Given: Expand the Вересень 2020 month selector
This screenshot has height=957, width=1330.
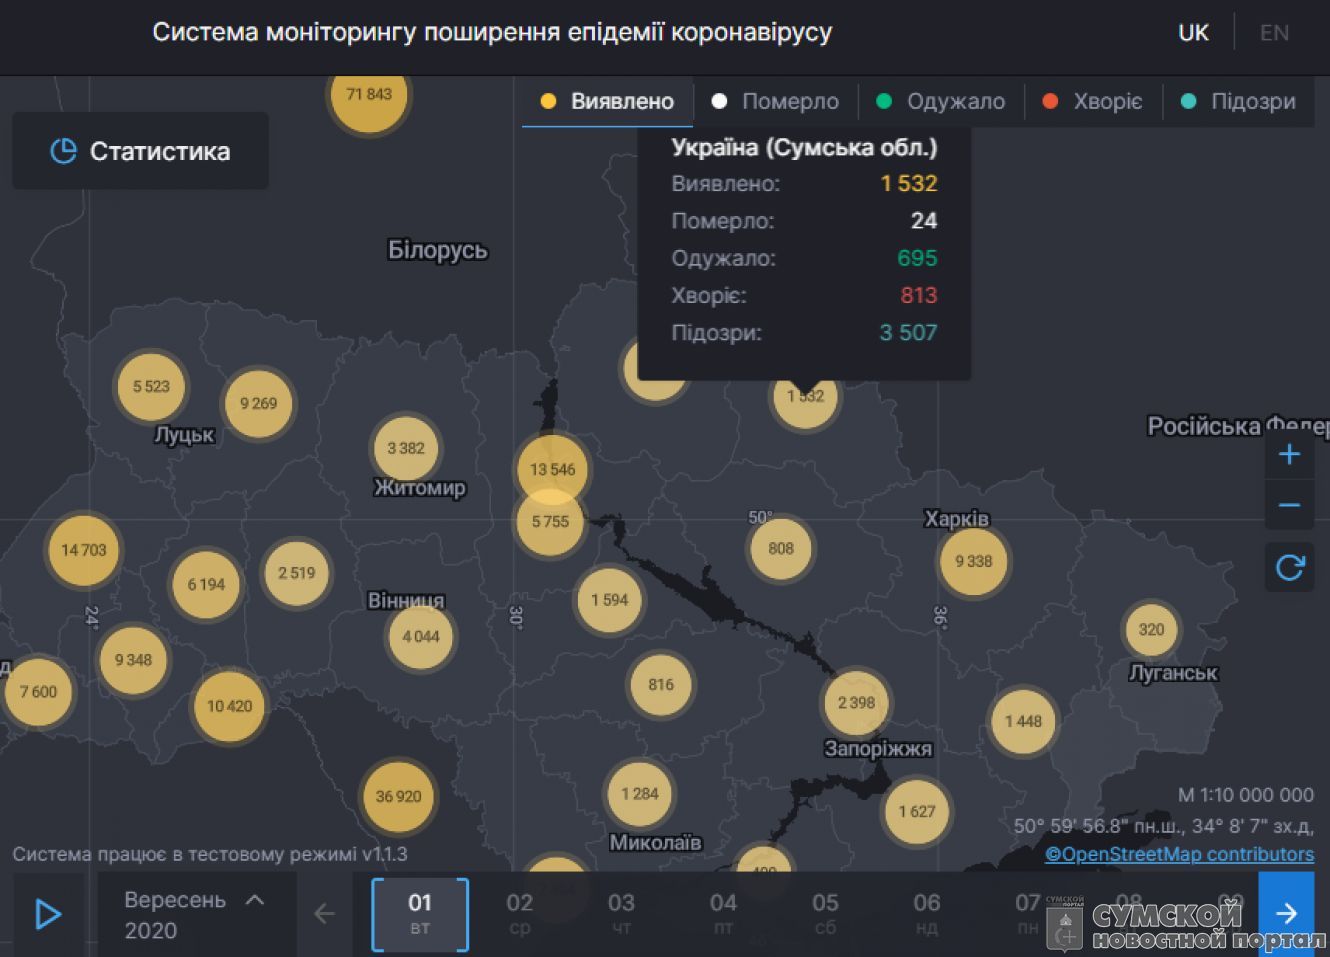Looking at the screenshot, I should point(195,914).
